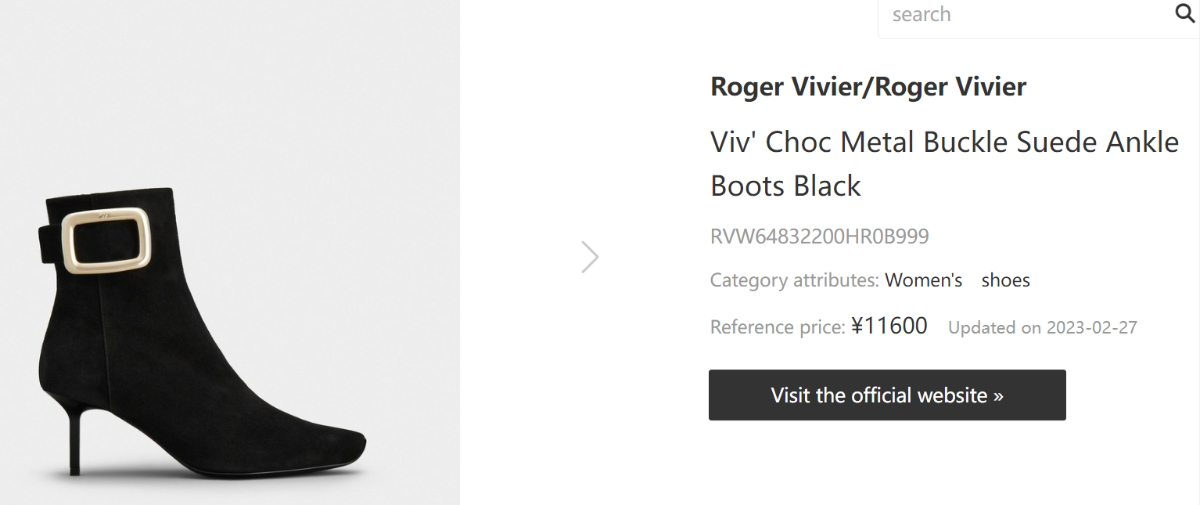Click the Roger Vivier brand heading
Image resolution: width=1200 pixels, height=505 pixels.
[868, 87]
